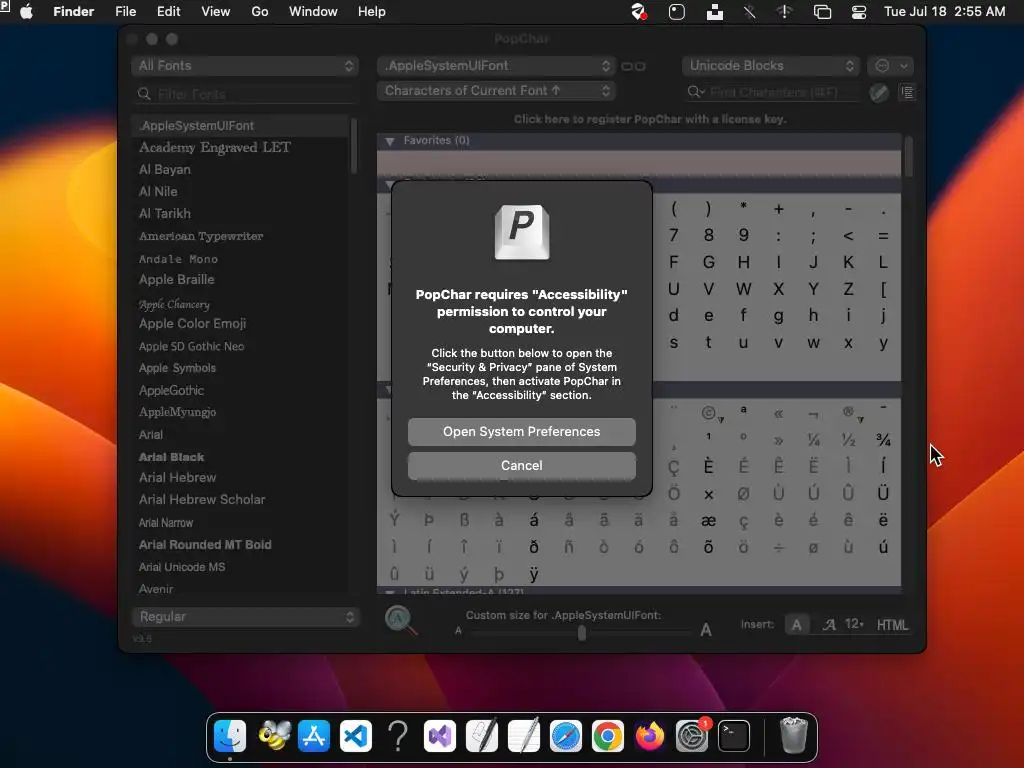Click Open System Preferences in the dialog
Image resolution: width=1024 pixels, height=768 pixels.
(x=521, y=432)
